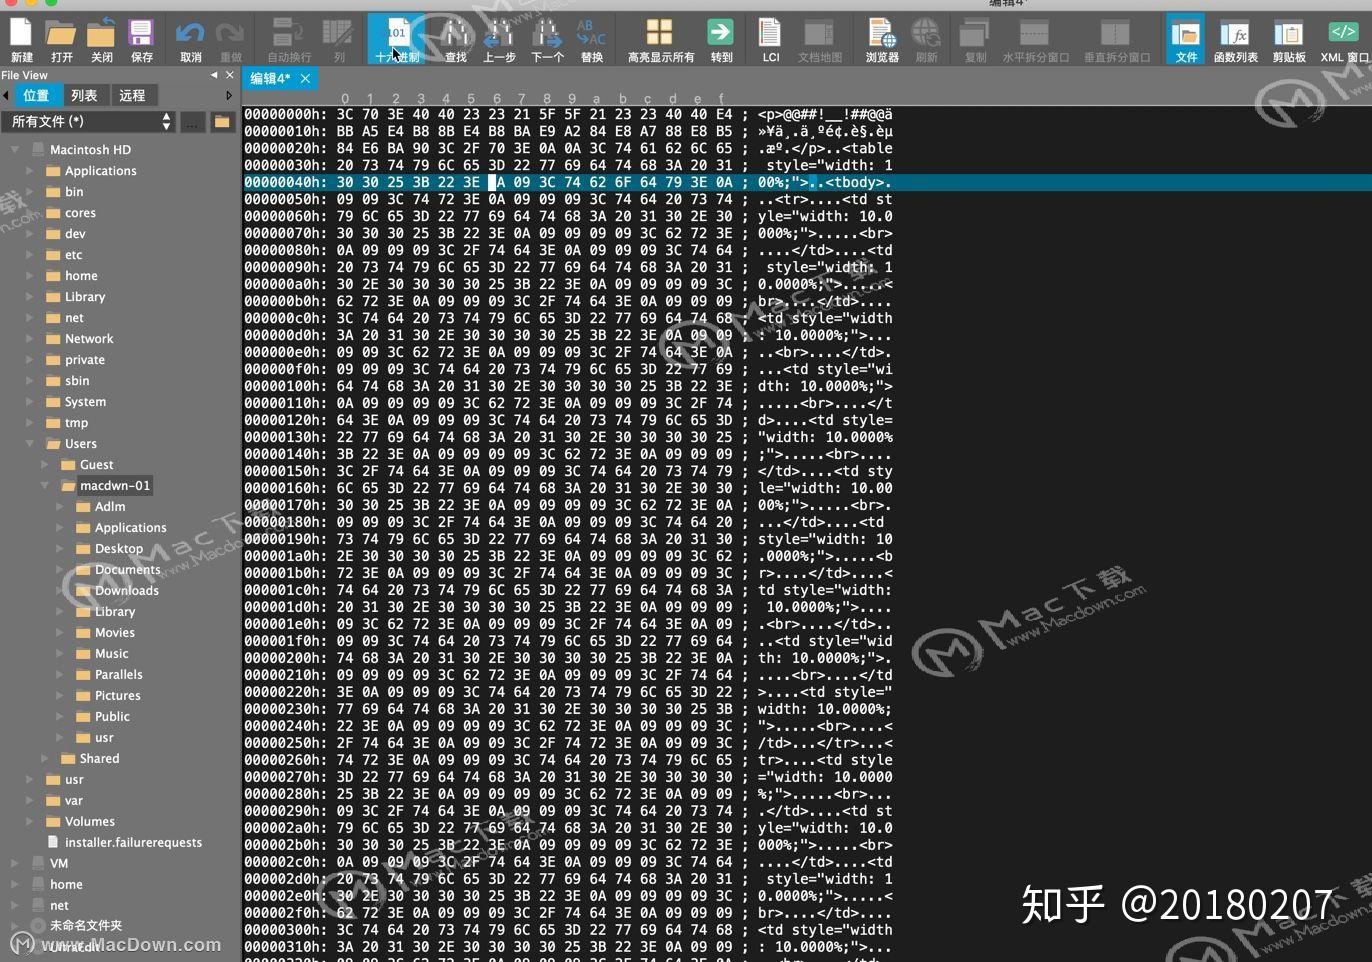Switch to the 列表 tab
The width and height of the screenshot is (1372, 962).
[x=84, y=95]
